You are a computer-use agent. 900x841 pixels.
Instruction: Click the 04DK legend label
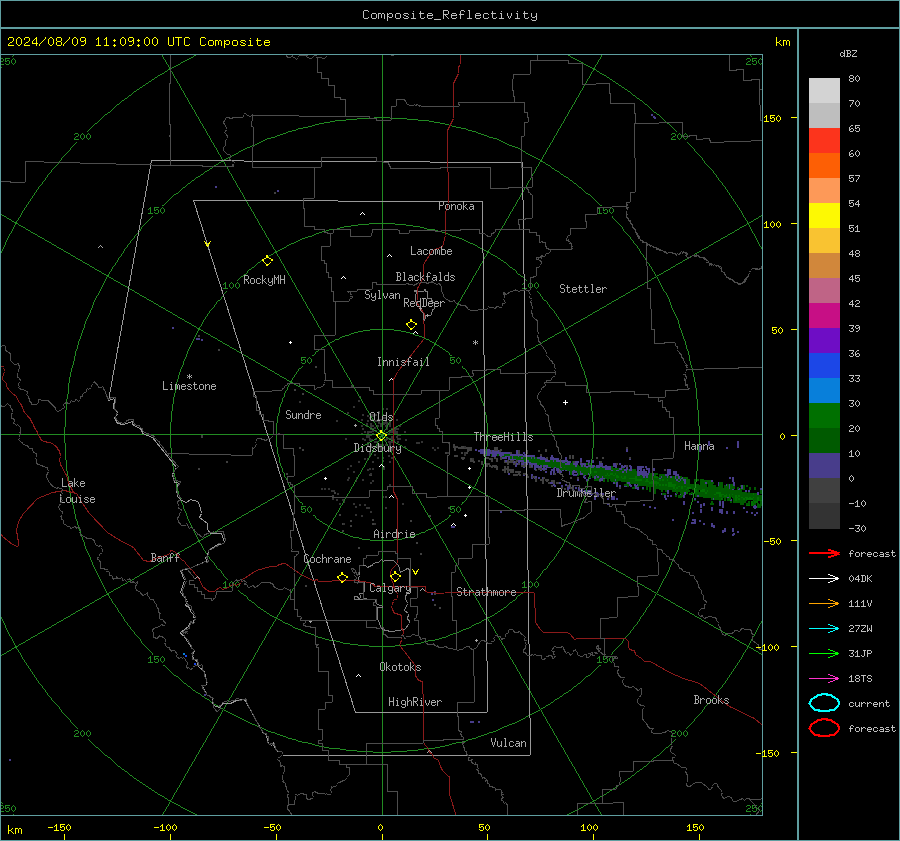pos(860,579)
